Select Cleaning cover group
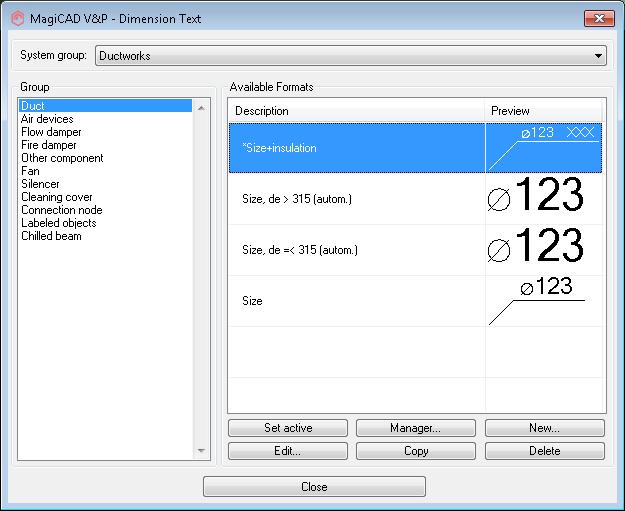Image resolution: width=625 pixels, height=511 pixels. click(57, 197)
